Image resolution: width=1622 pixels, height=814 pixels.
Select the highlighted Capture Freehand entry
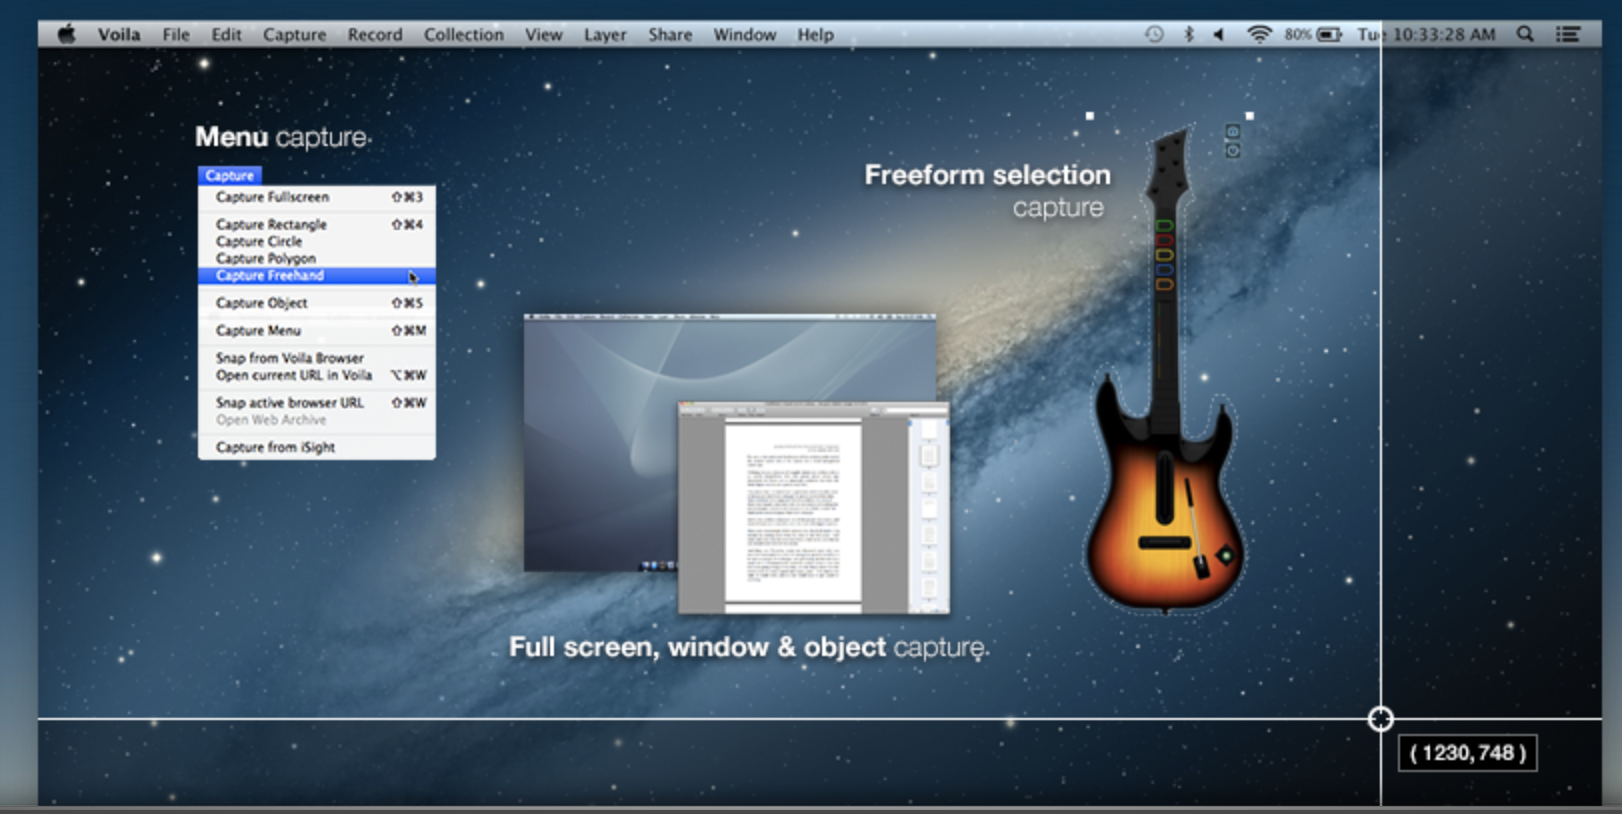click(x=317, y=275)
